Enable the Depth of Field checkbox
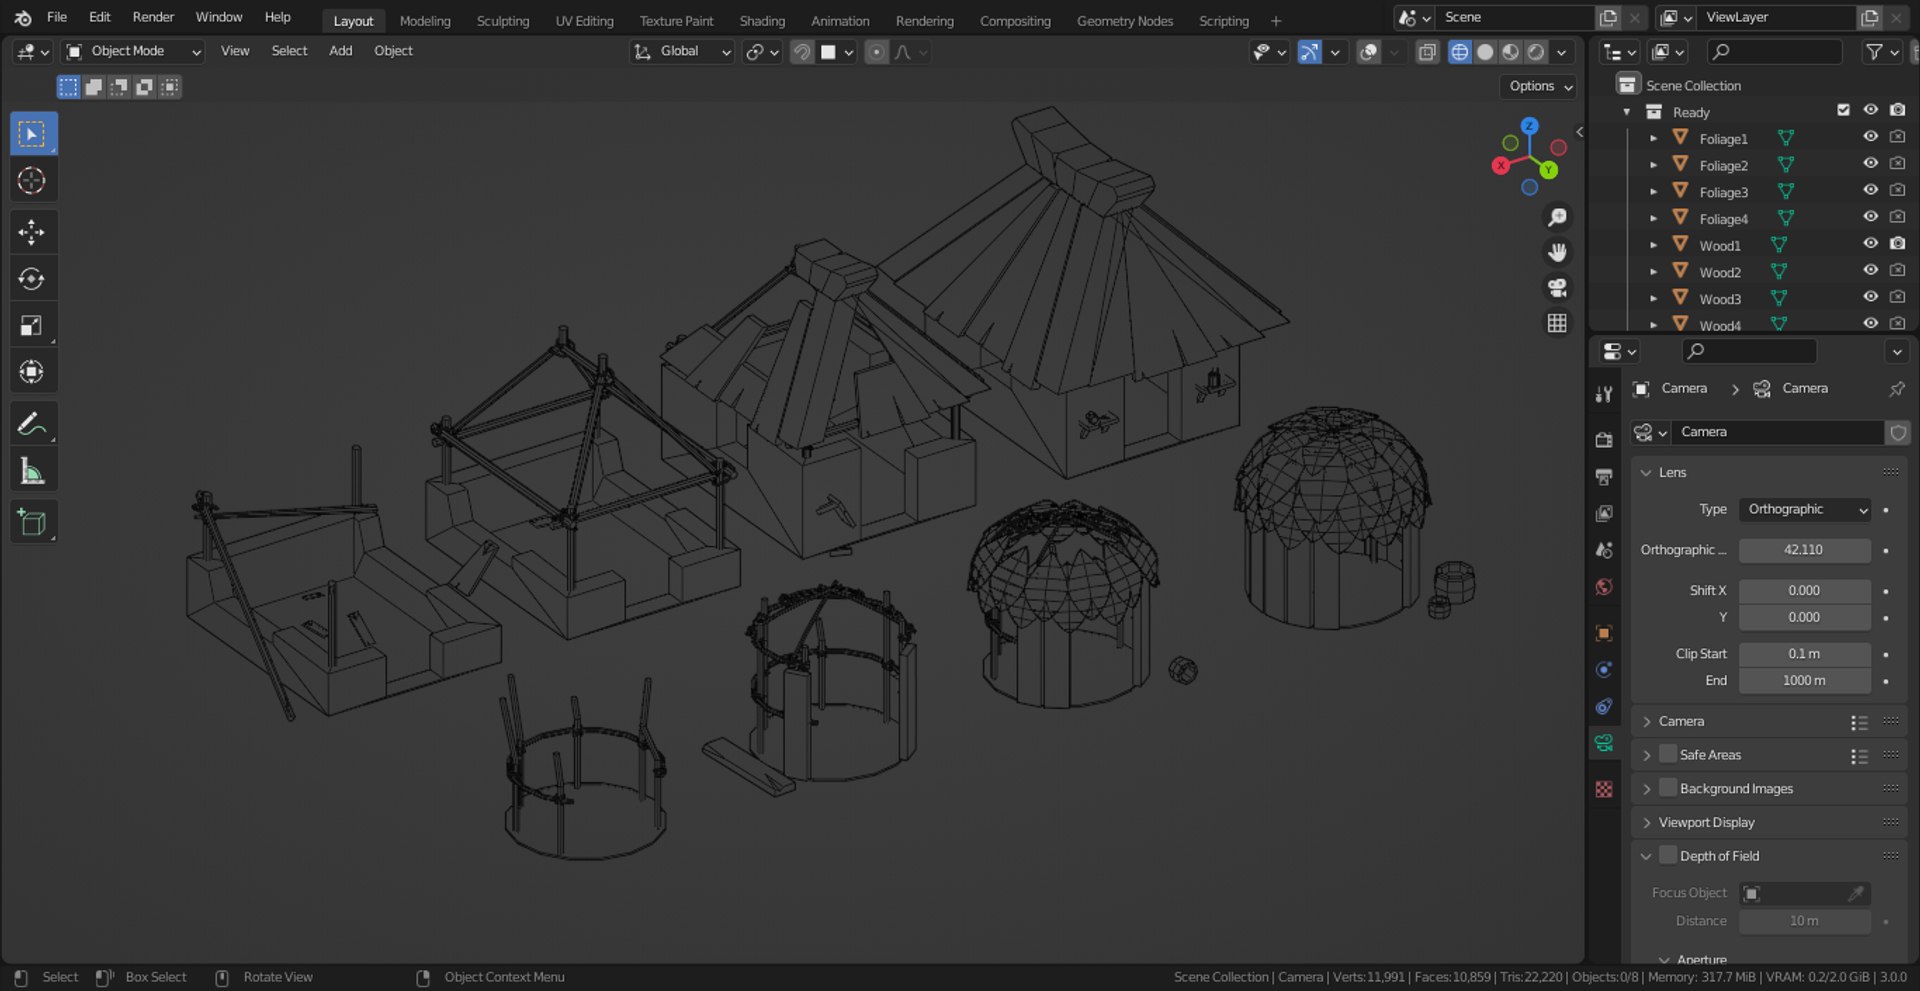The width and height of the screenshot is (1920, 991). tap(1668, 855)
